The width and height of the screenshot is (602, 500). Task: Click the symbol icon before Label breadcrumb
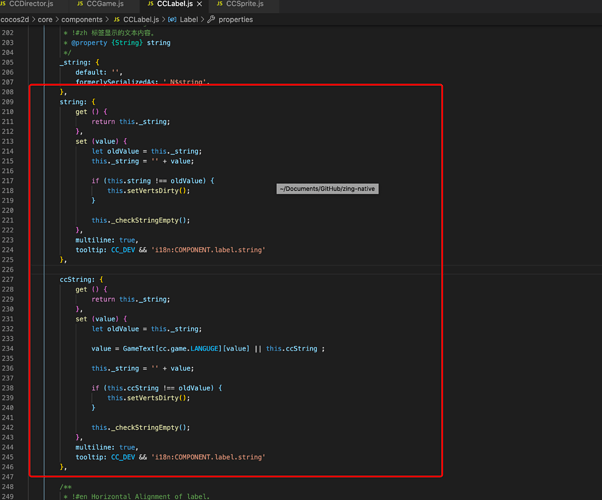pyautogui.click(x=172, y=20)
